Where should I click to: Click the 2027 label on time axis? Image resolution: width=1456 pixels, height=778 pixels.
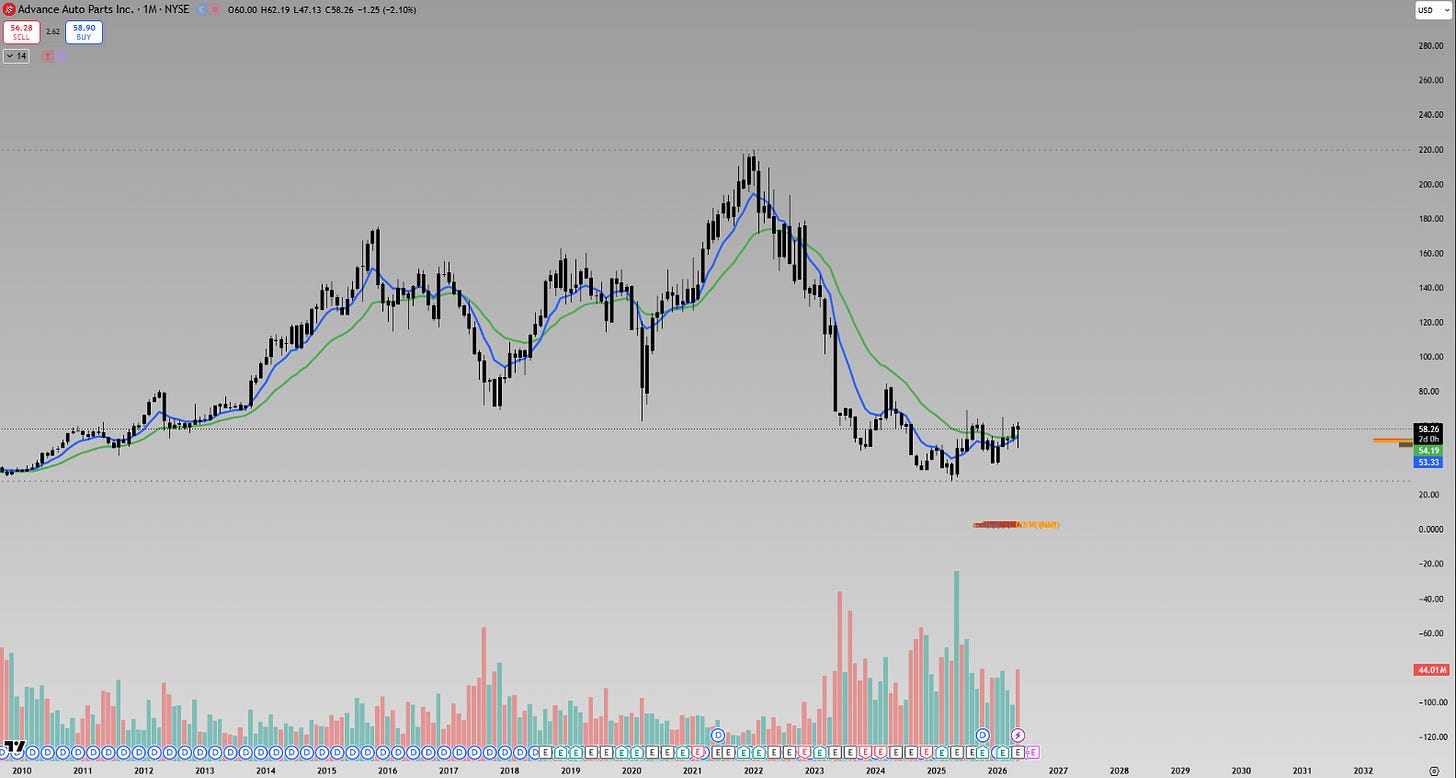click(x=1058, y=771)
